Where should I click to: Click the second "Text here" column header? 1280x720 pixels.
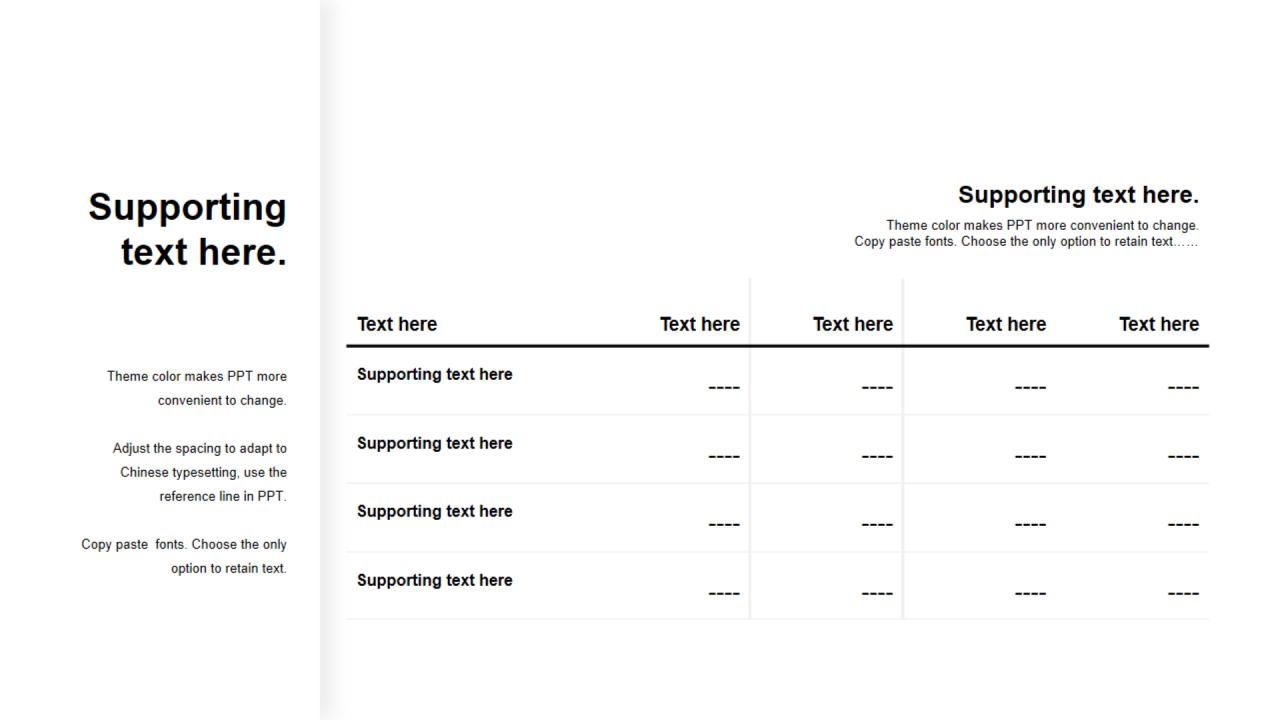[699, 324]
